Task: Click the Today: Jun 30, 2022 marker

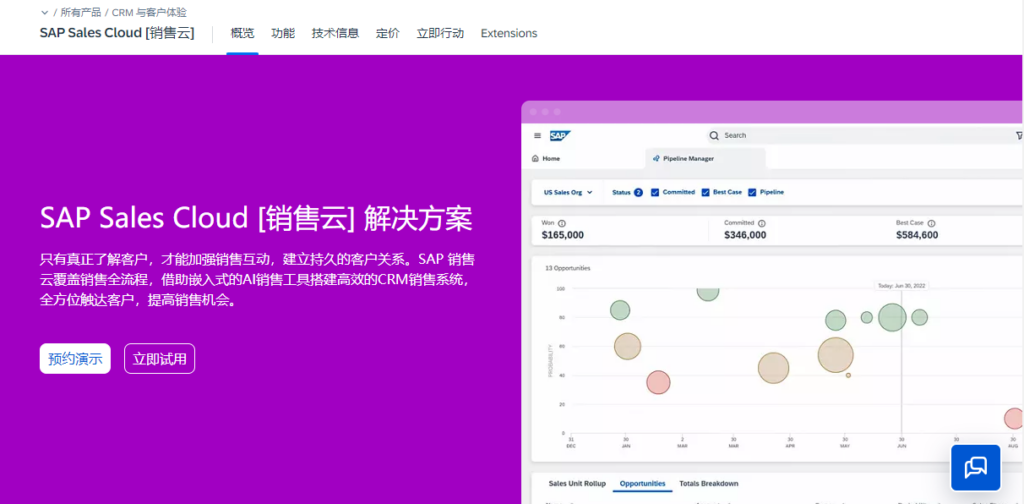Action: point(901,286)
